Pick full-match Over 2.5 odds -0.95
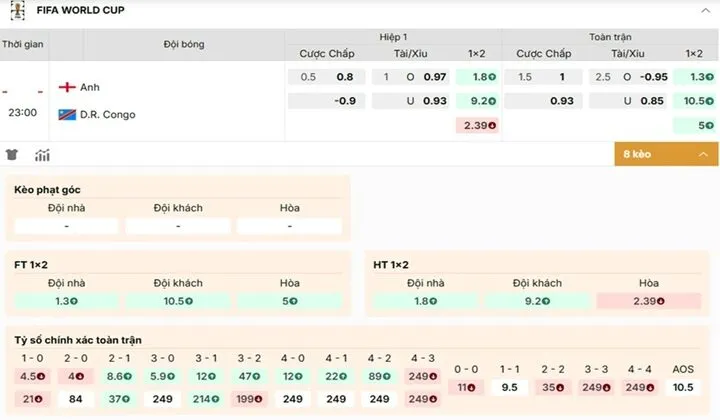Viewport: 720px width, 420px height. (630, 77)
